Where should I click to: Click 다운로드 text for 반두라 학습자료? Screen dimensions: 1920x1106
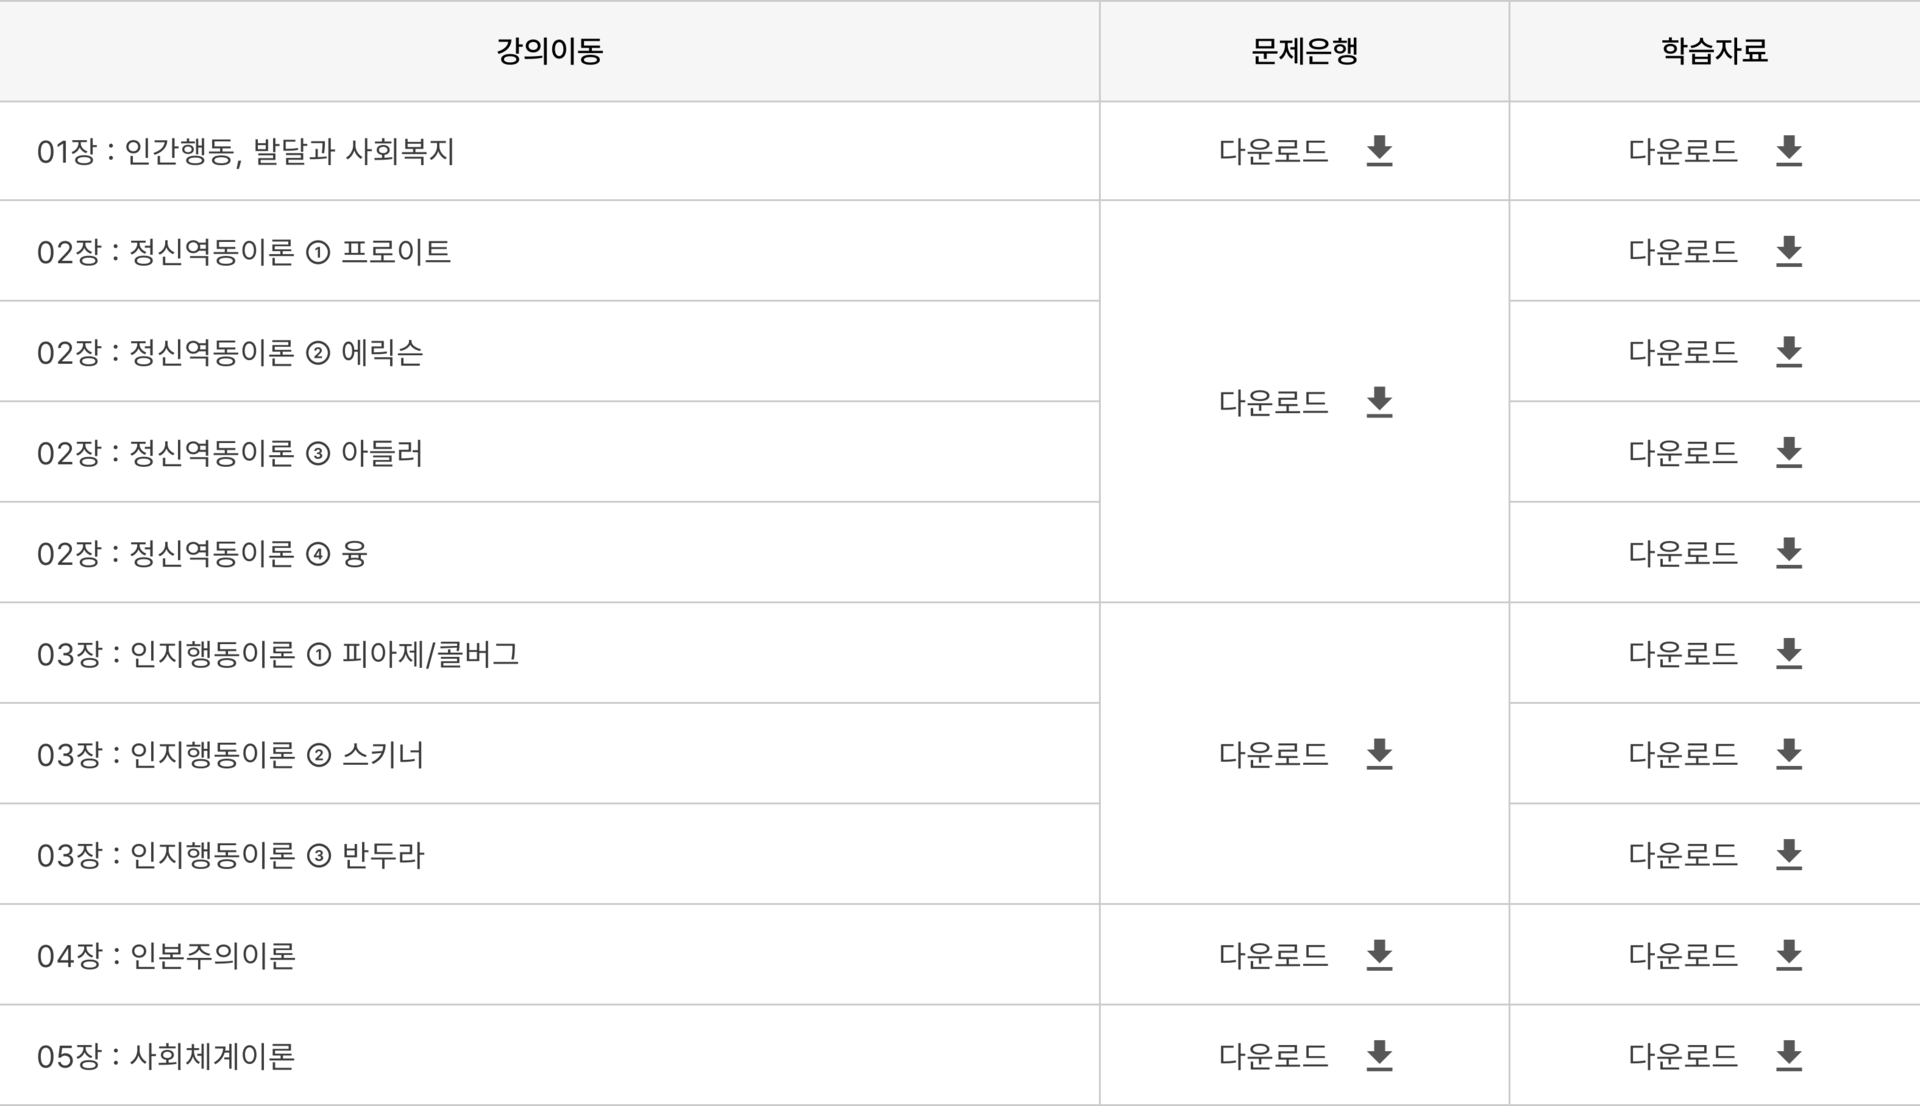pos(1683,855)
